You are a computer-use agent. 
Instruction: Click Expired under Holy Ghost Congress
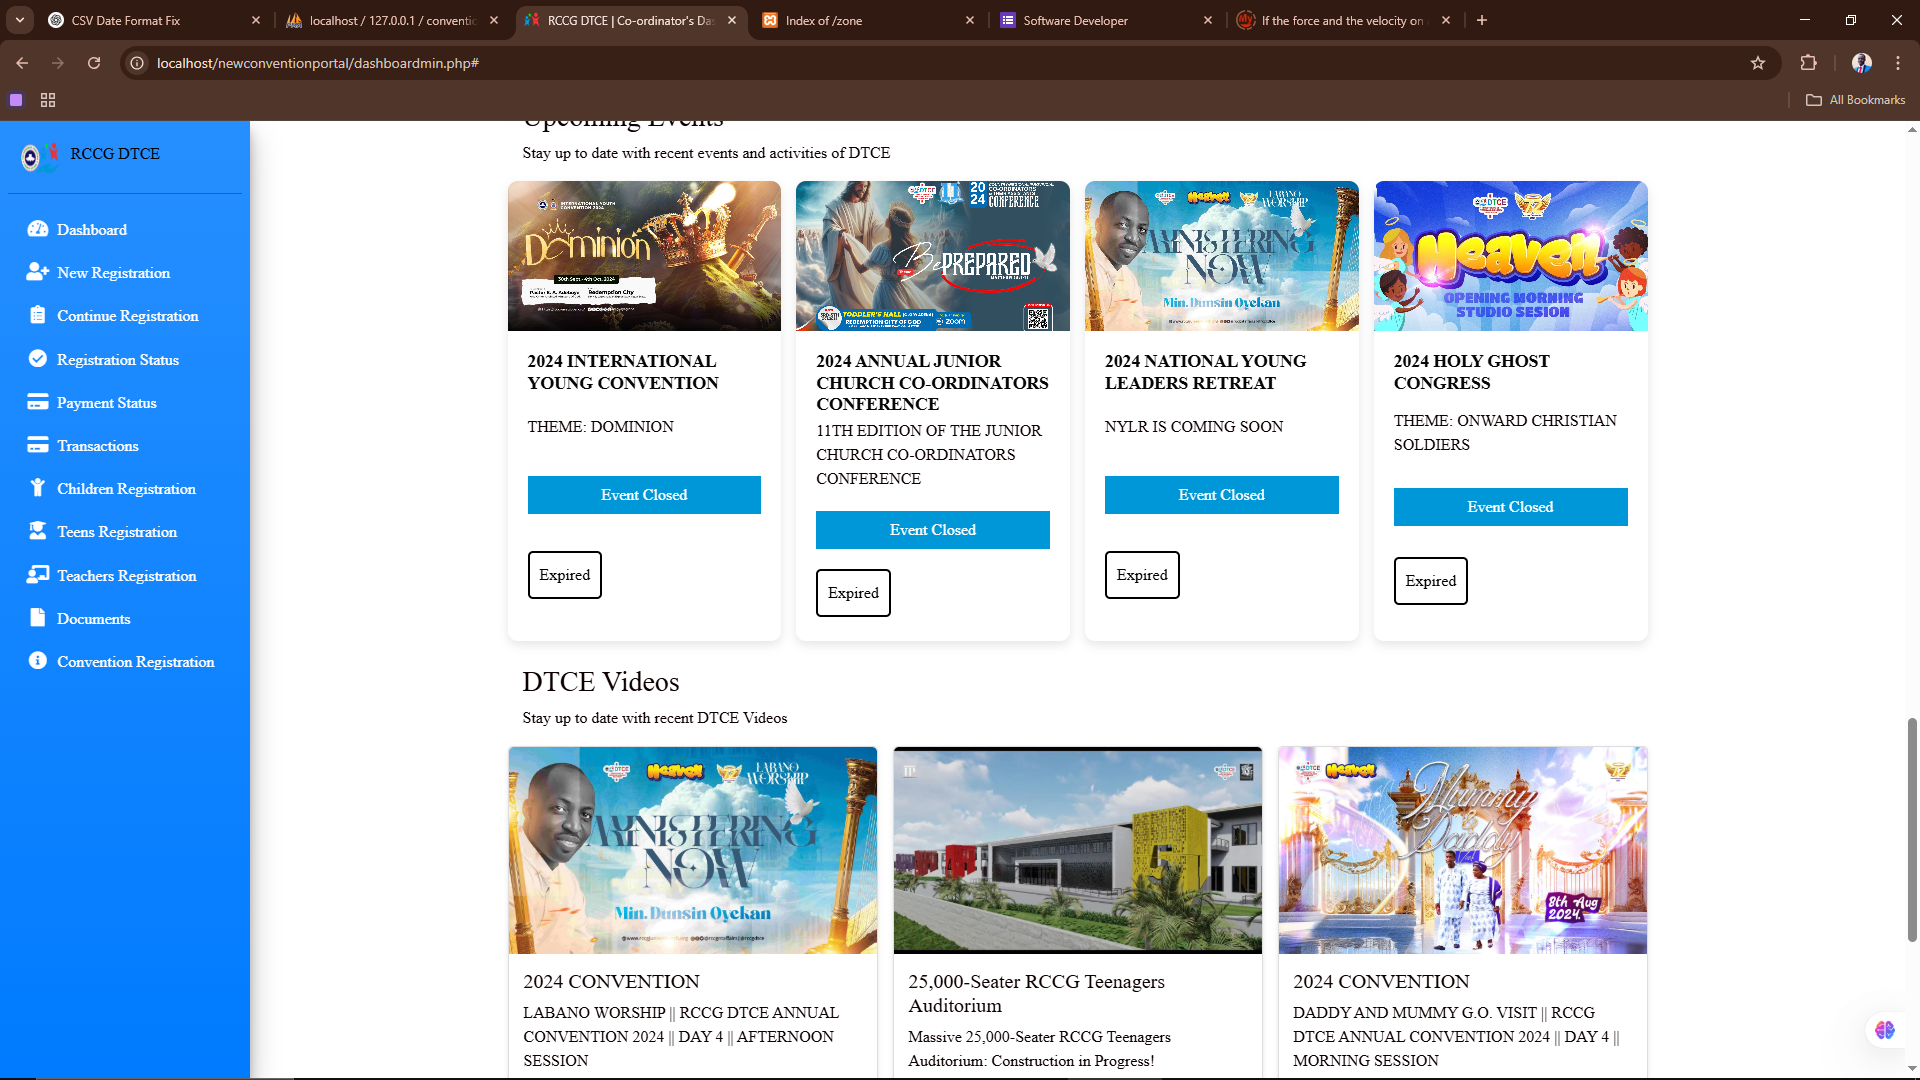click(x=1430, y=581)
